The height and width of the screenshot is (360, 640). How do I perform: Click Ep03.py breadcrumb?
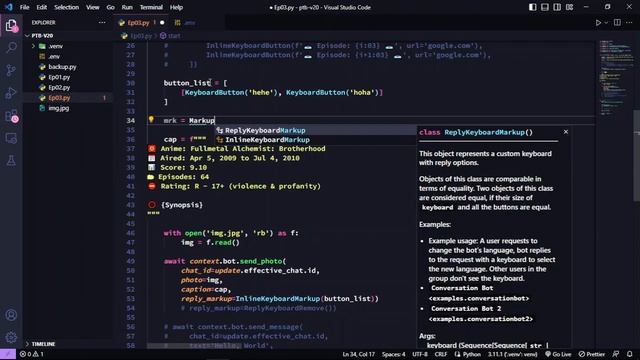click(x=137, y=36)
